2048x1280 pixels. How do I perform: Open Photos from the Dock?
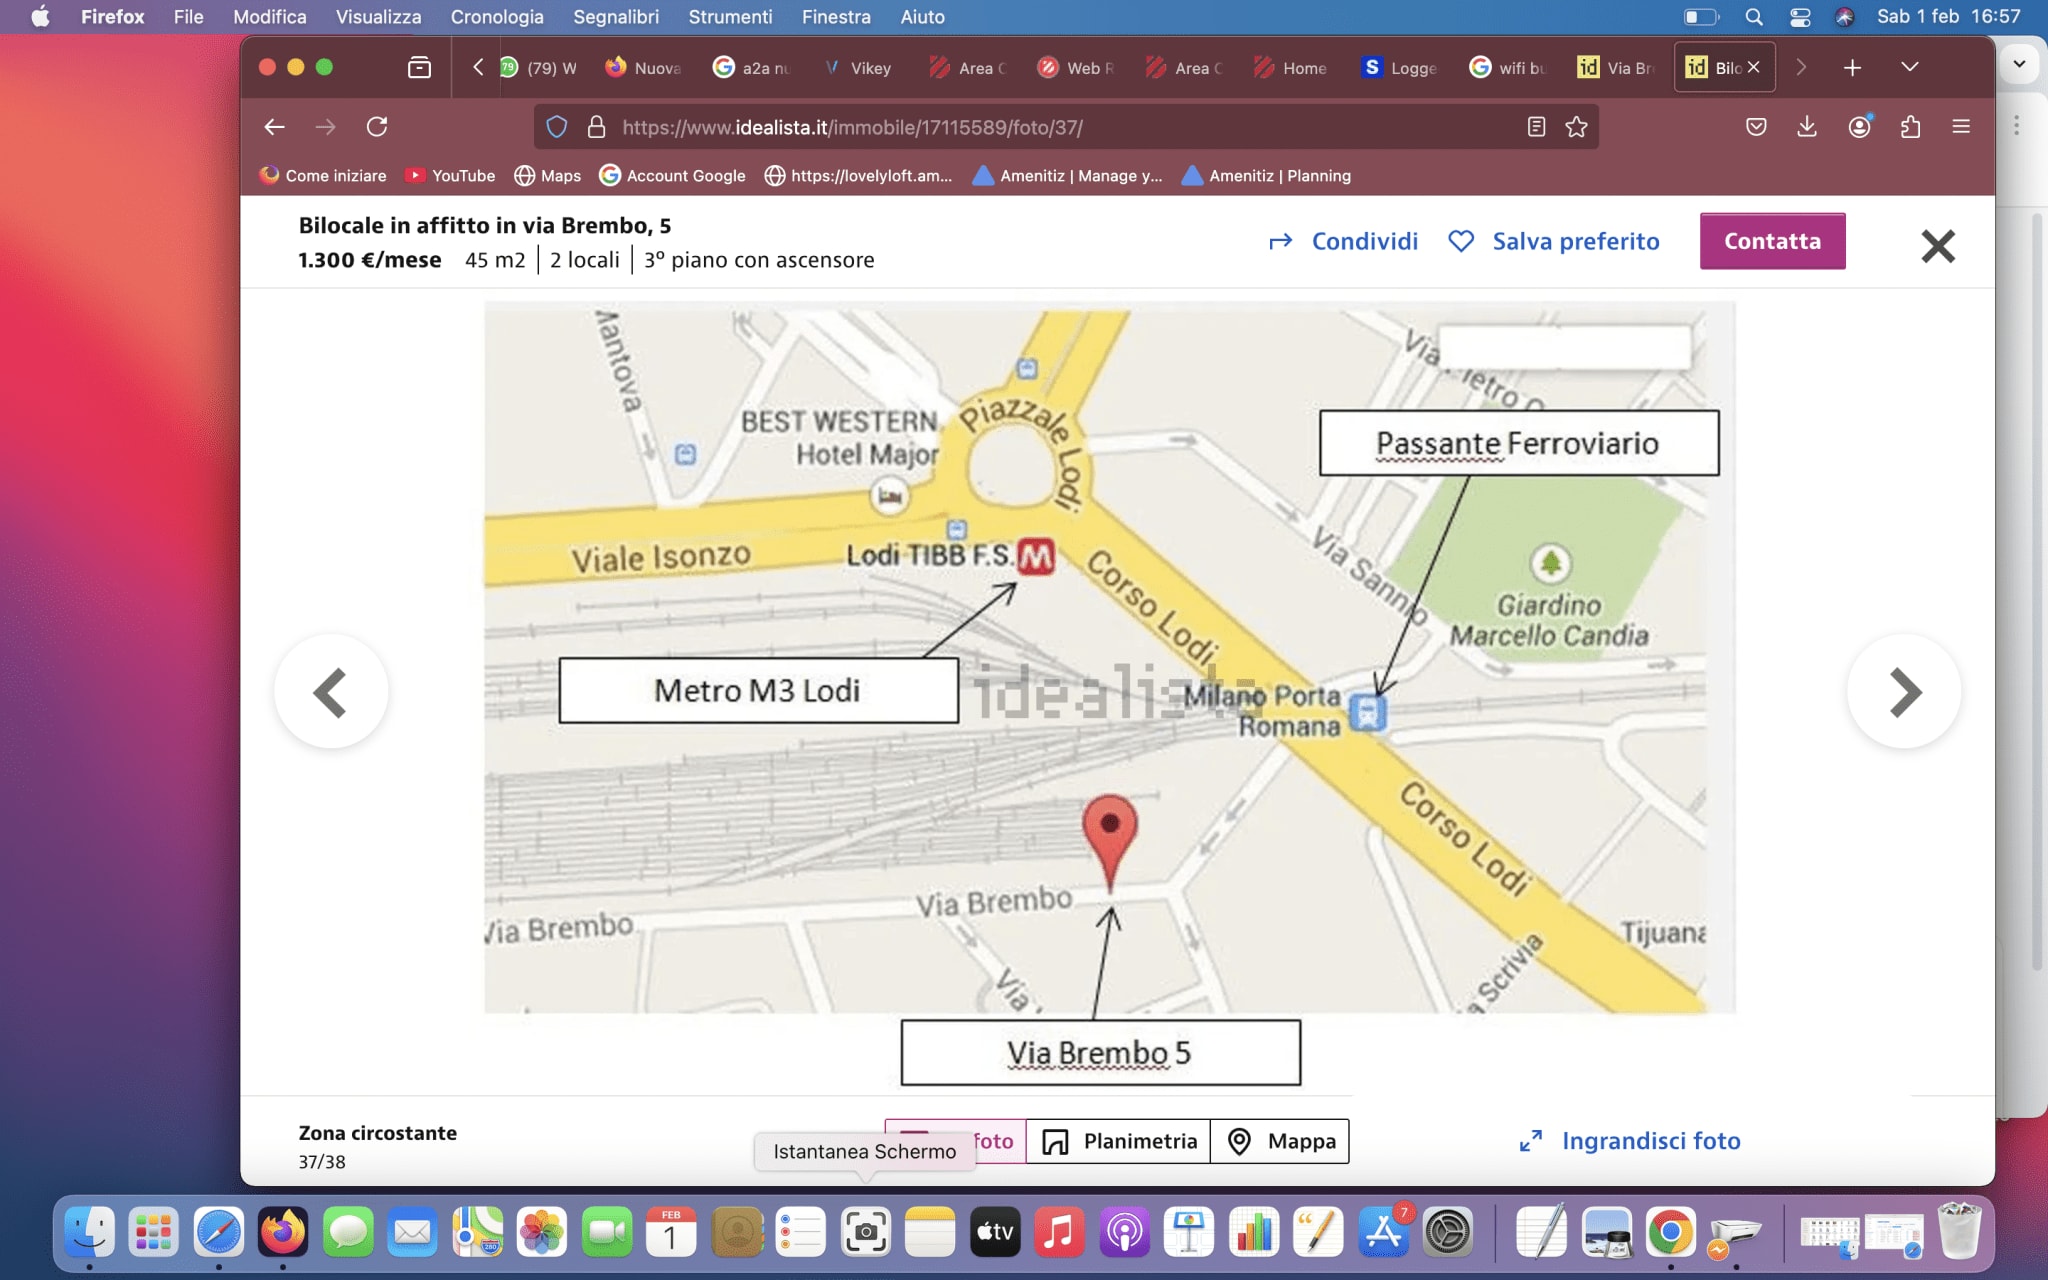click(541, 1232)
